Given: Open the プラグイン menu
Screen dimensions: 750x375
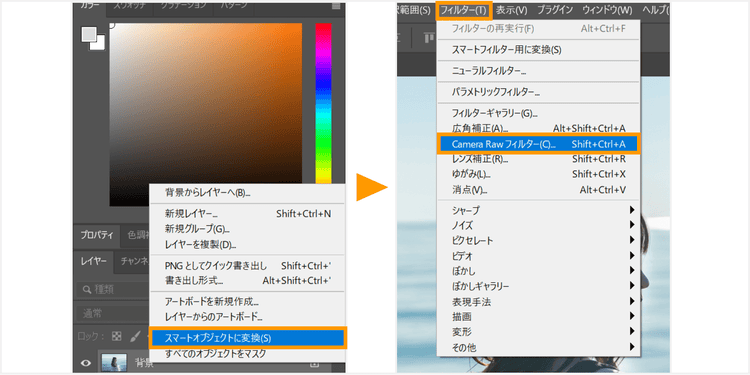Looking at the screenshot, I should pyautogui.click(x=555, y=10).
